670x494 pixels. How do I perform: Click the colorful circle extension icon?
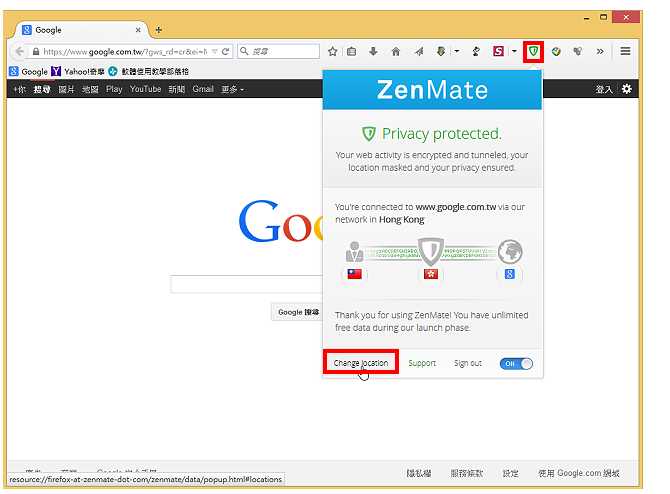tap(556, 52)
